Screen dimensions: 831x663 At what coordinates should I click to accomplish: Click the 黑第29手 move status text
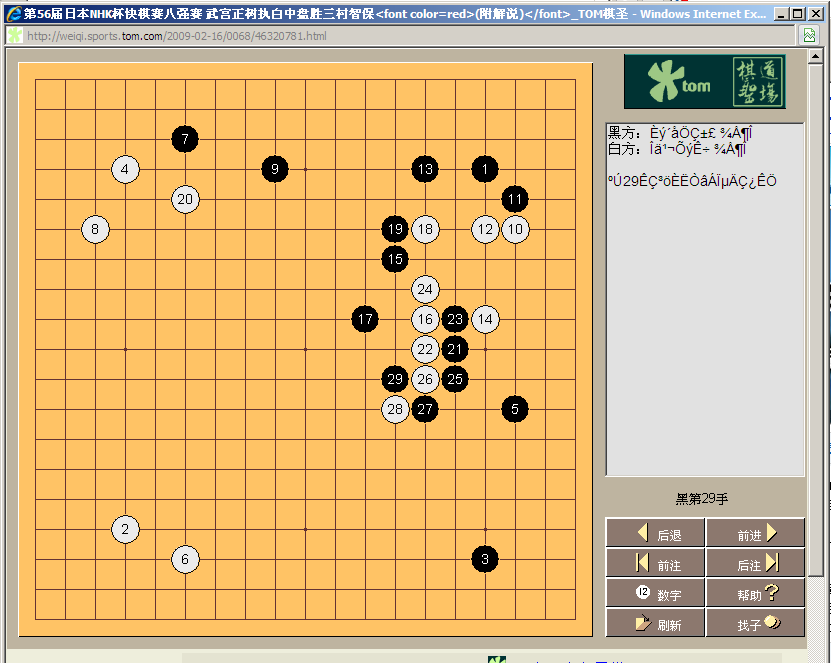[x=702, y=499]
